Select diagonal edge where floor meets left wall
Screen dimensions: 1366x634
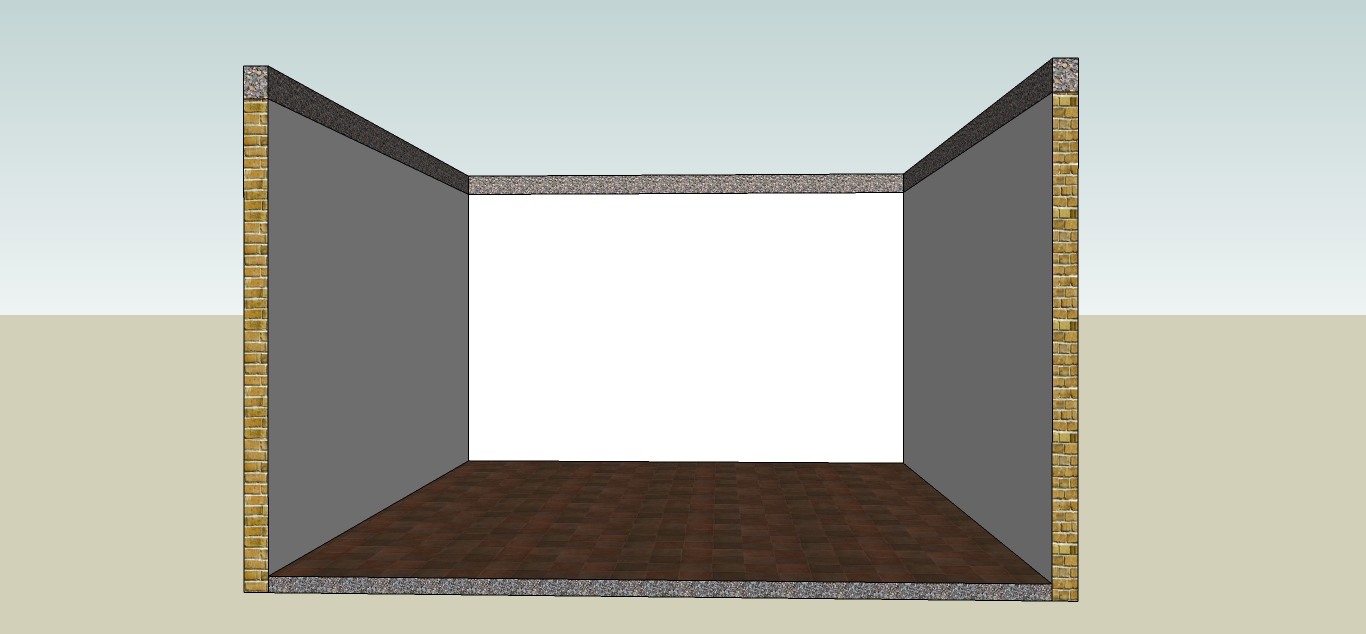tap(370, 518)
